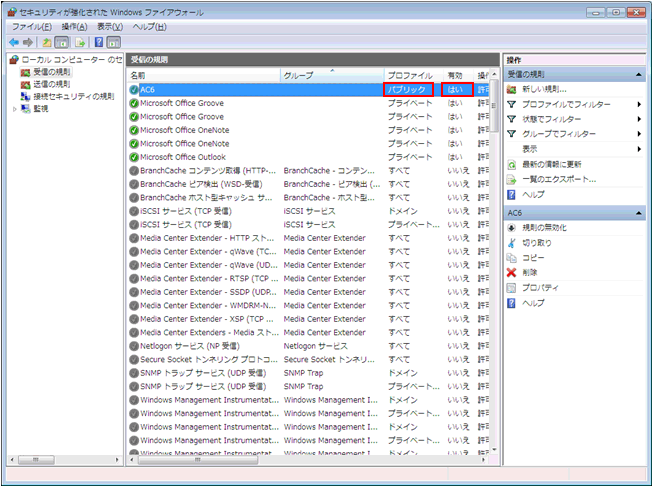653x487 pixels.
Task: Click the AC6 rule status icon
Action: point(134,90)
